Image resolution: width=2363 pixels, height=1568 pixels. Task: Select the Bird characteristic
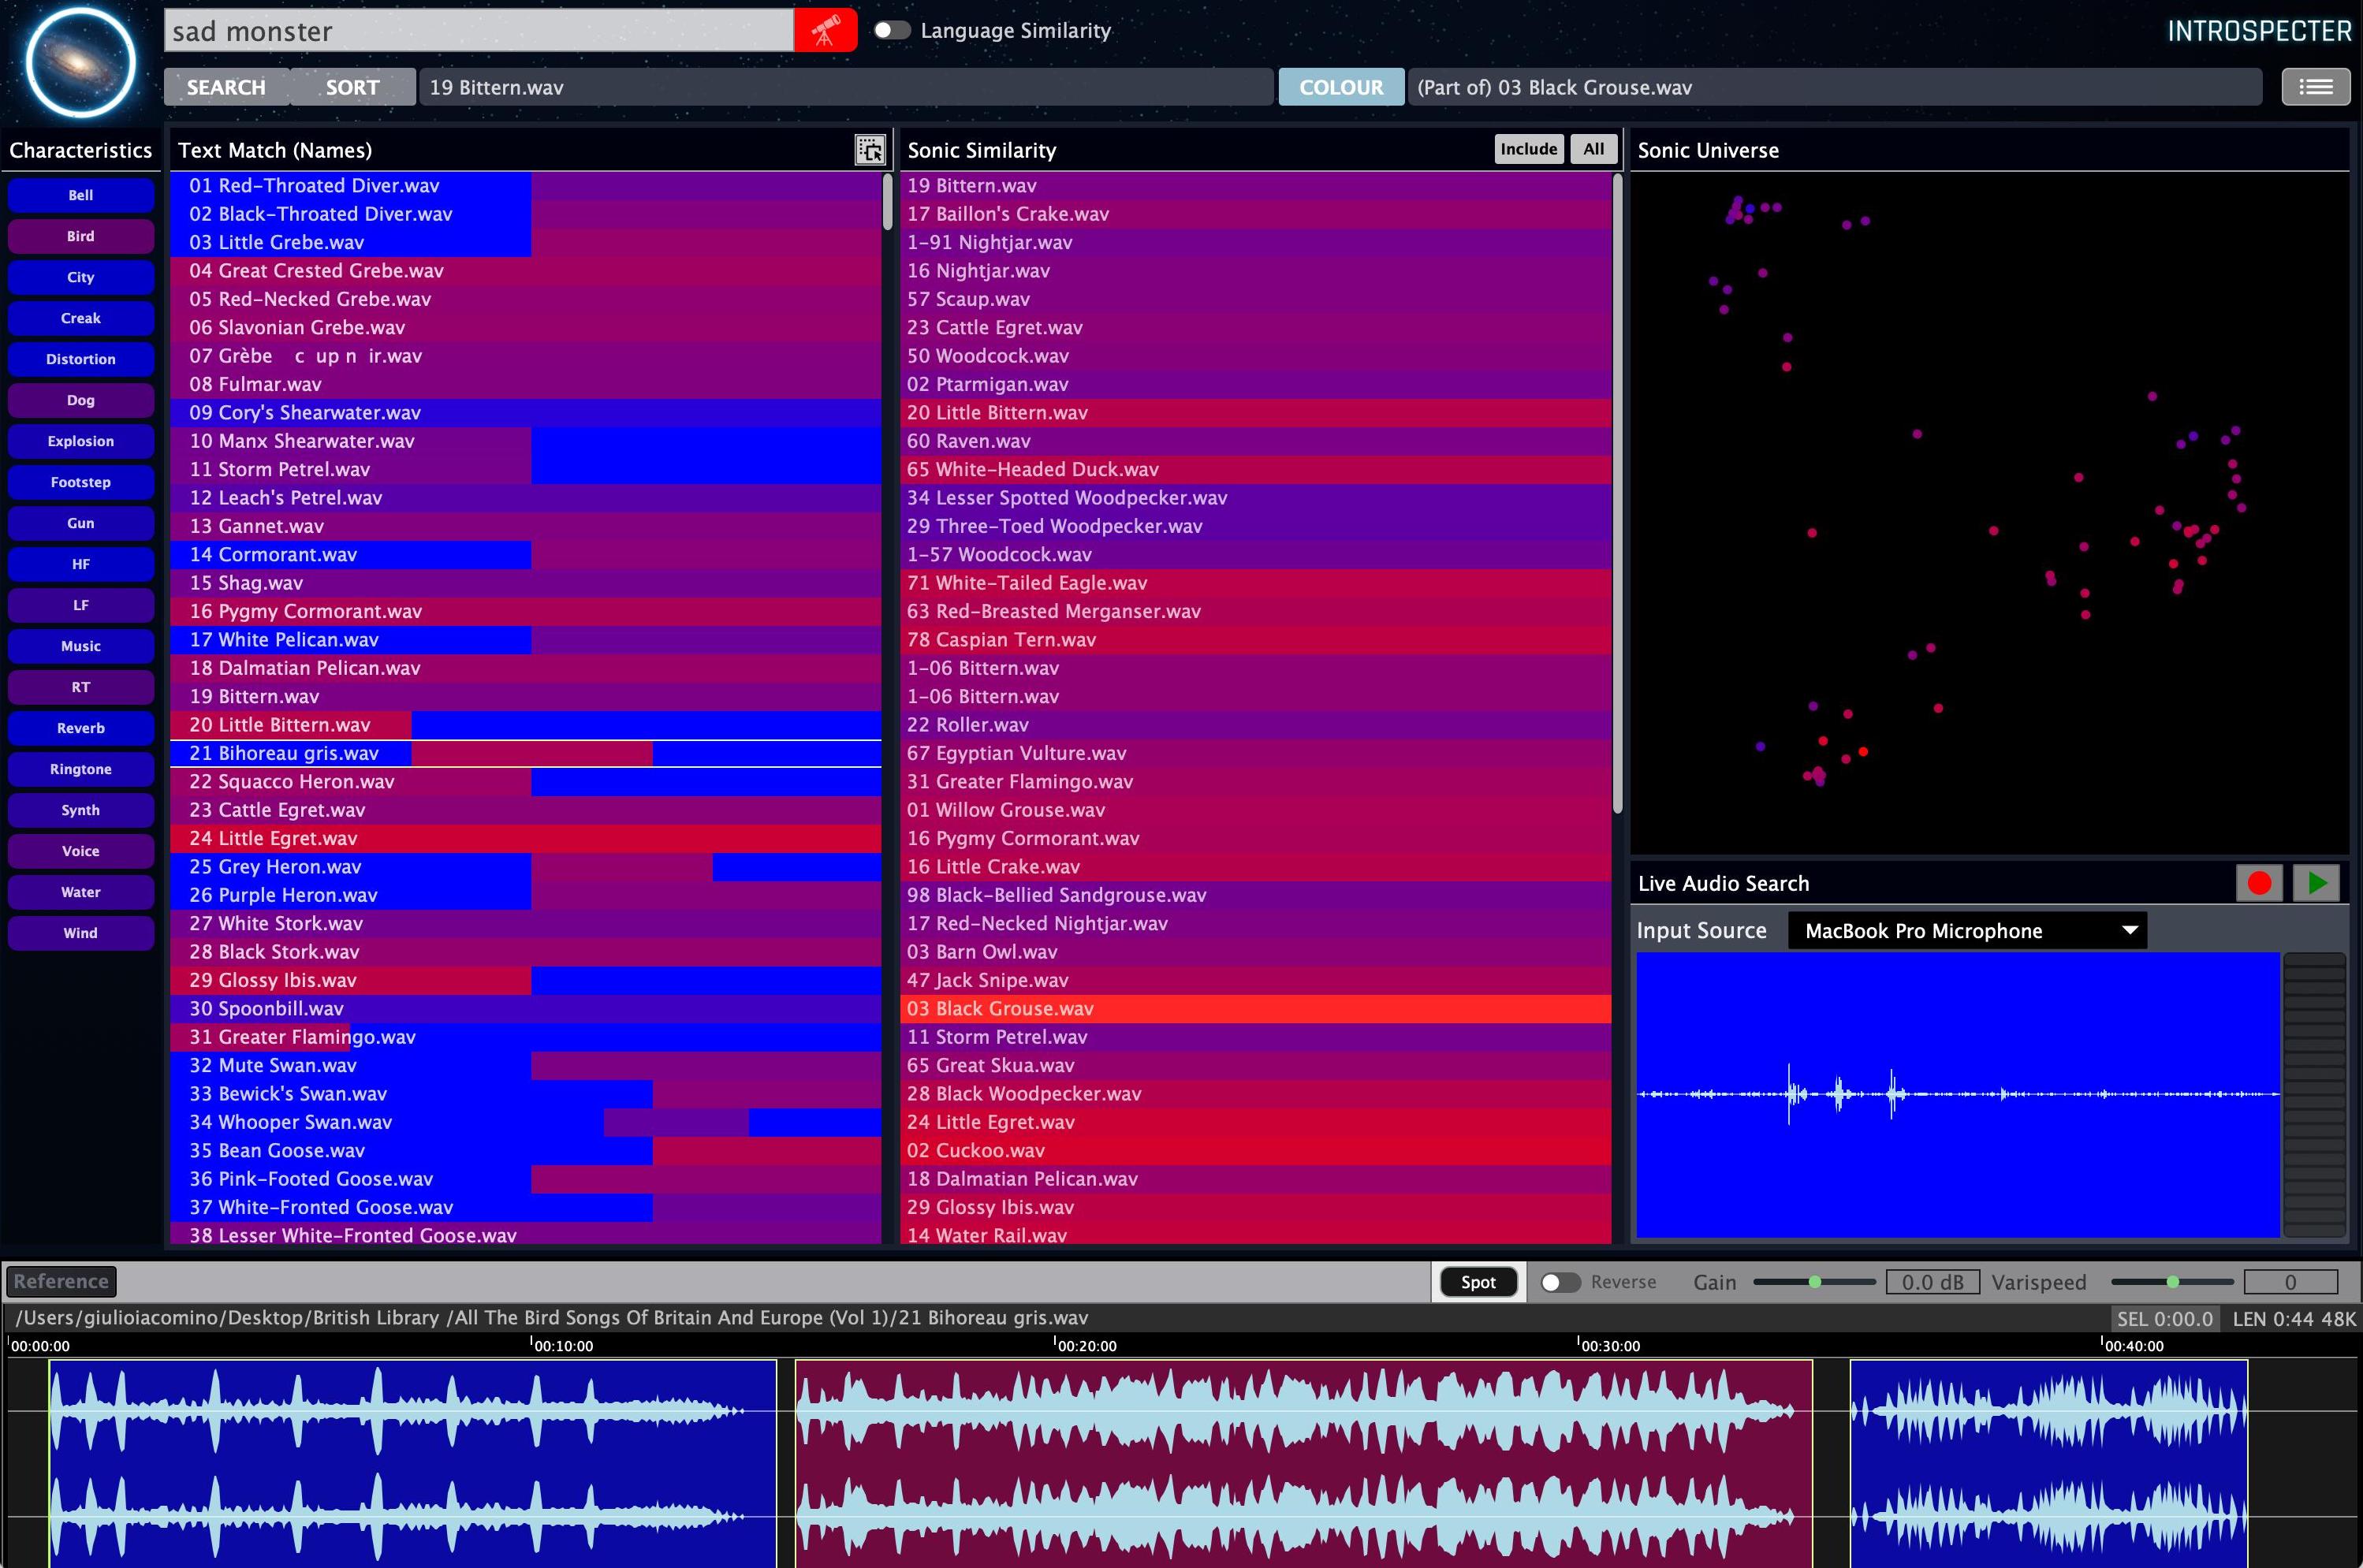point(81,236)
